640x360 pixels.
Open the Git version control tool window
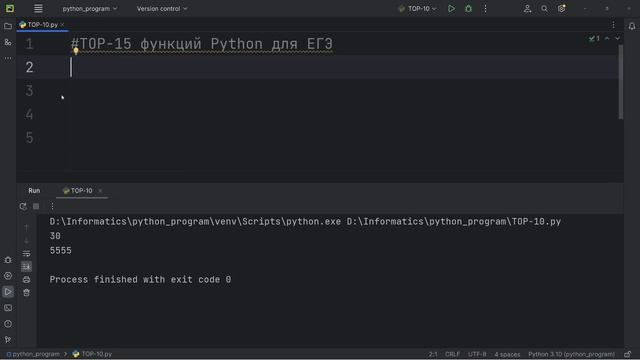point(8,340)
